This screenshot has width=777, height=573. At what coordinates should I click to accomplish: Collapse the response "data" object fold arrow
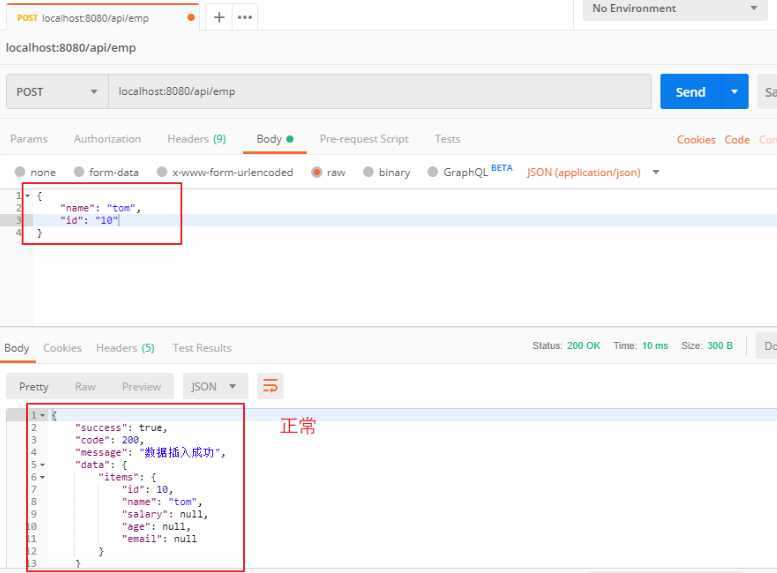tap(42, 465)
